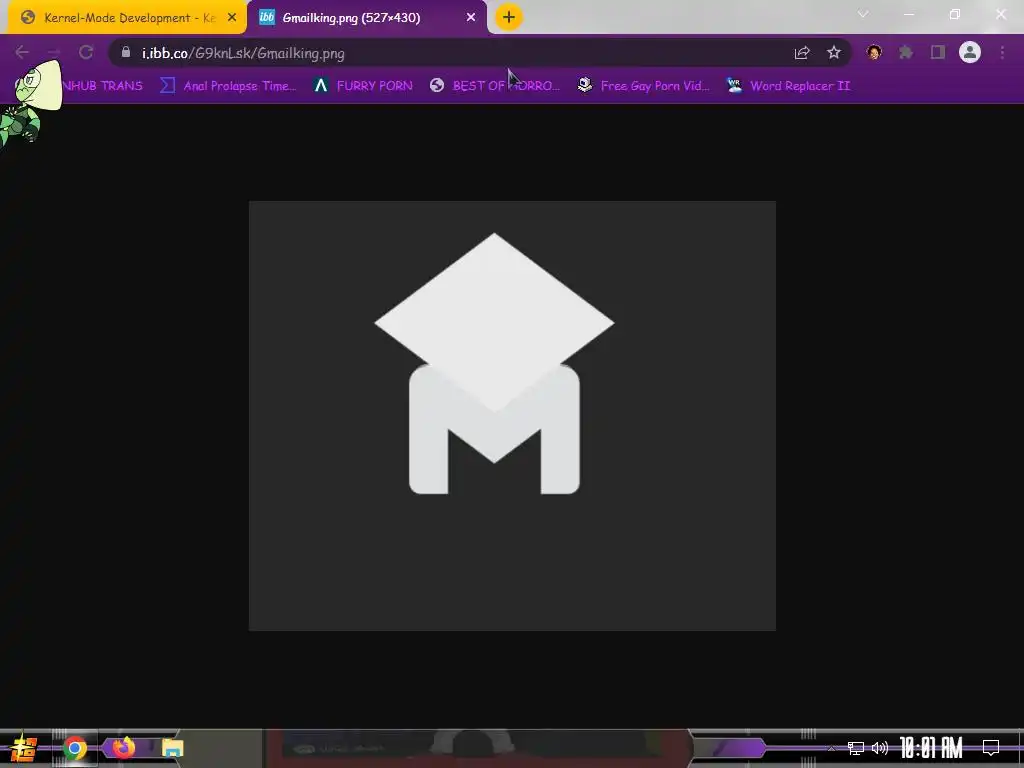This screenshot has width=1024, height=768.
Task: Open the Extensions puzzle menu
Action: [906, 52]
